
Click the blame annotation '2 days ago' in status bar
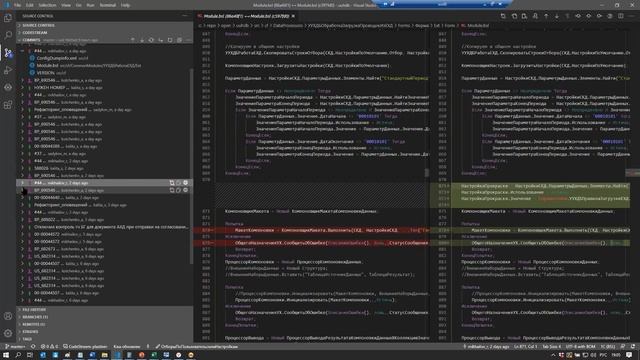click(x=487, y=347)
